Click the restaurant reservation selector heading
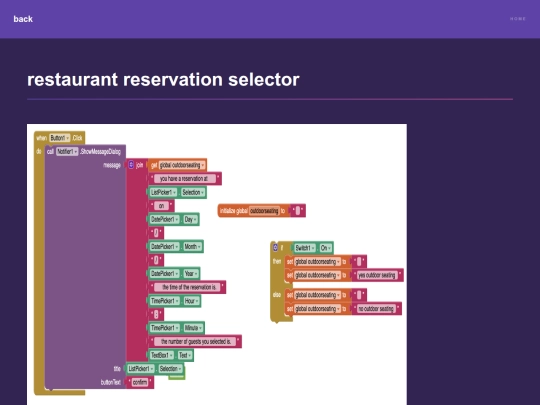Screen dimensions: 540x405 (x=163, y=80)
